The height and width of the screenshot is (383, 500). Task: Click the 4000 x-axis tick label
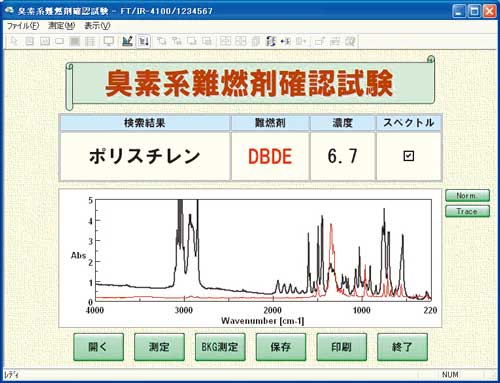(x=95, y=310)
